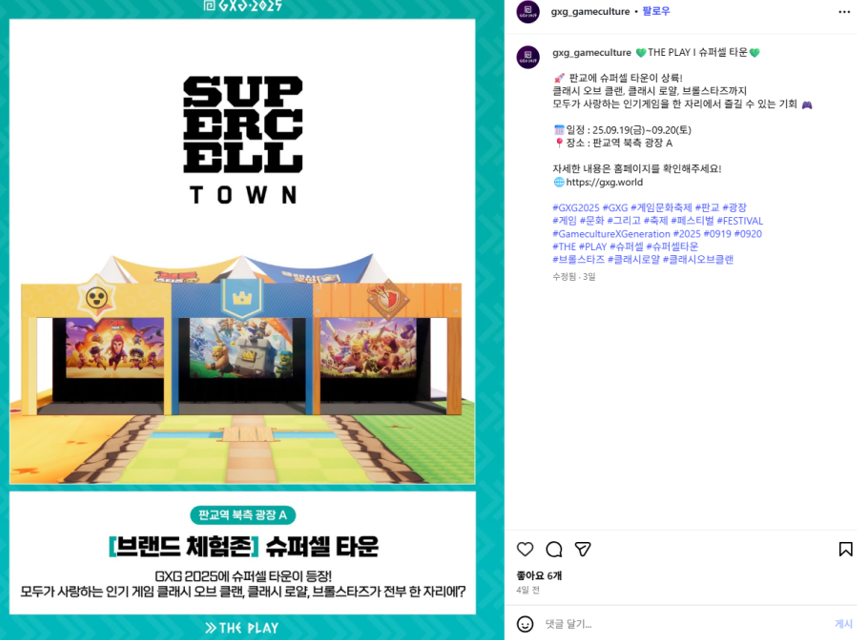Share the post via paper plane icon

(x=583, y=549)
